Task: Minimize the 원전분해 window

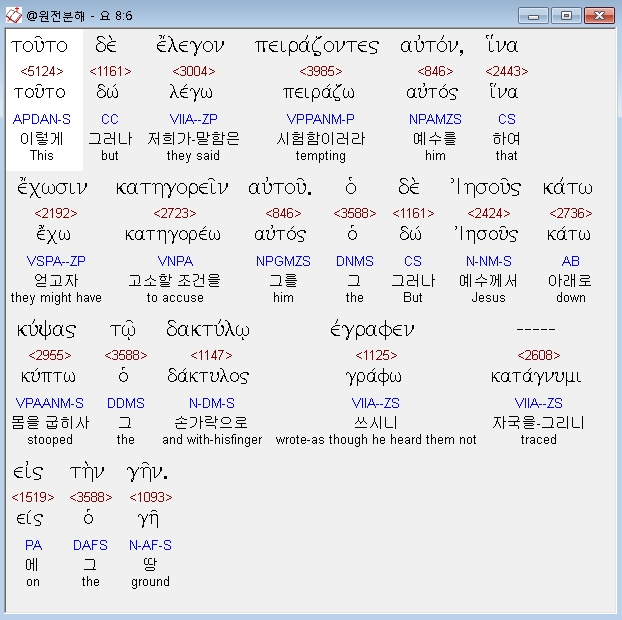Action: 533,16
